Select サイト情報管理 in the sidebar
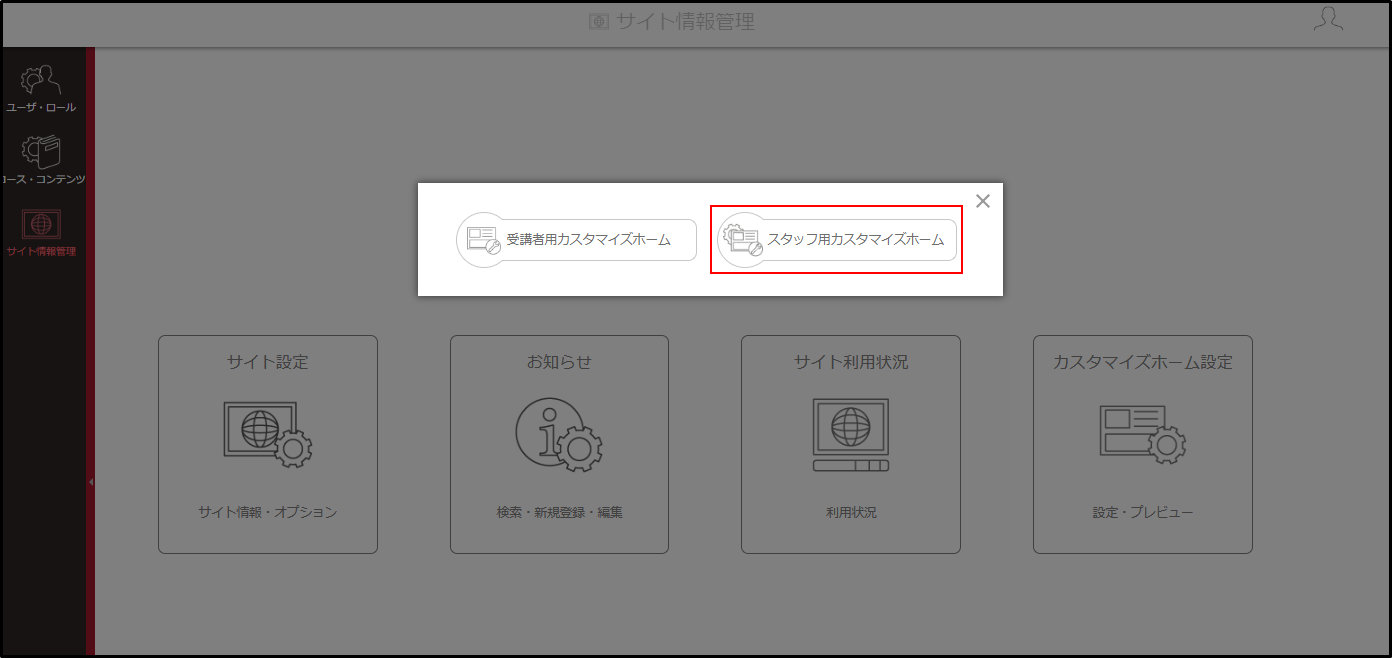1392x658 pixels. (x=42, y=232)
